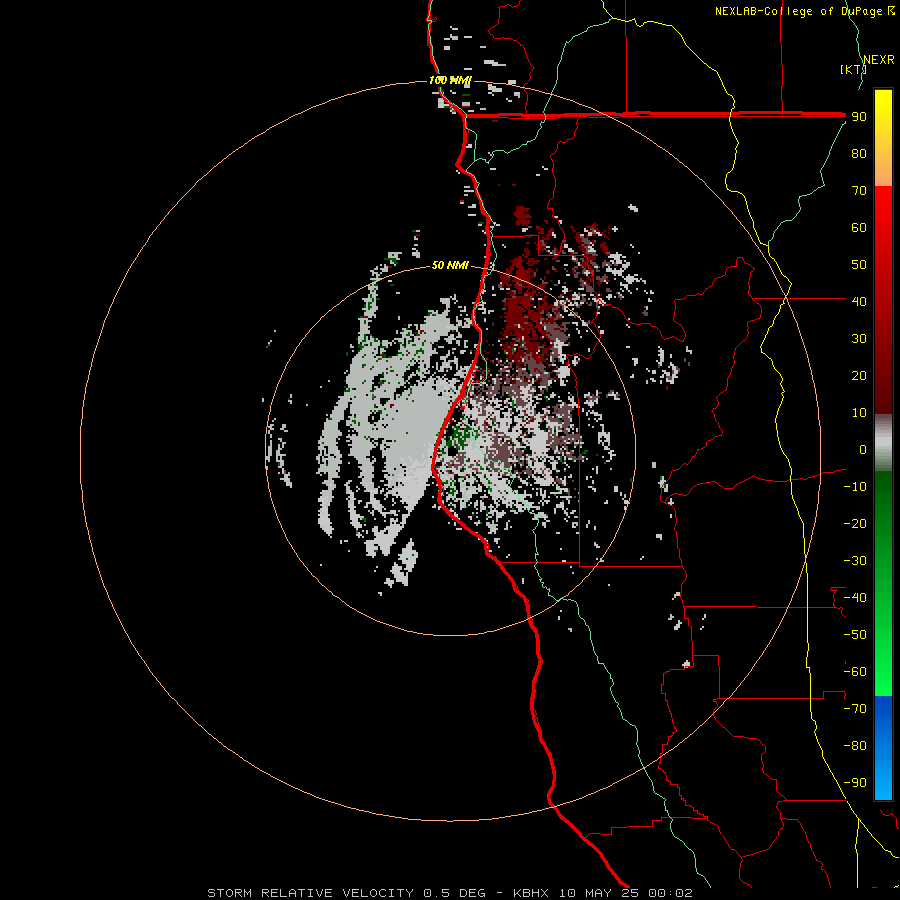Click the -80 value on velocity scale
The height and width of the screenshot is (900, 900).
855,746
